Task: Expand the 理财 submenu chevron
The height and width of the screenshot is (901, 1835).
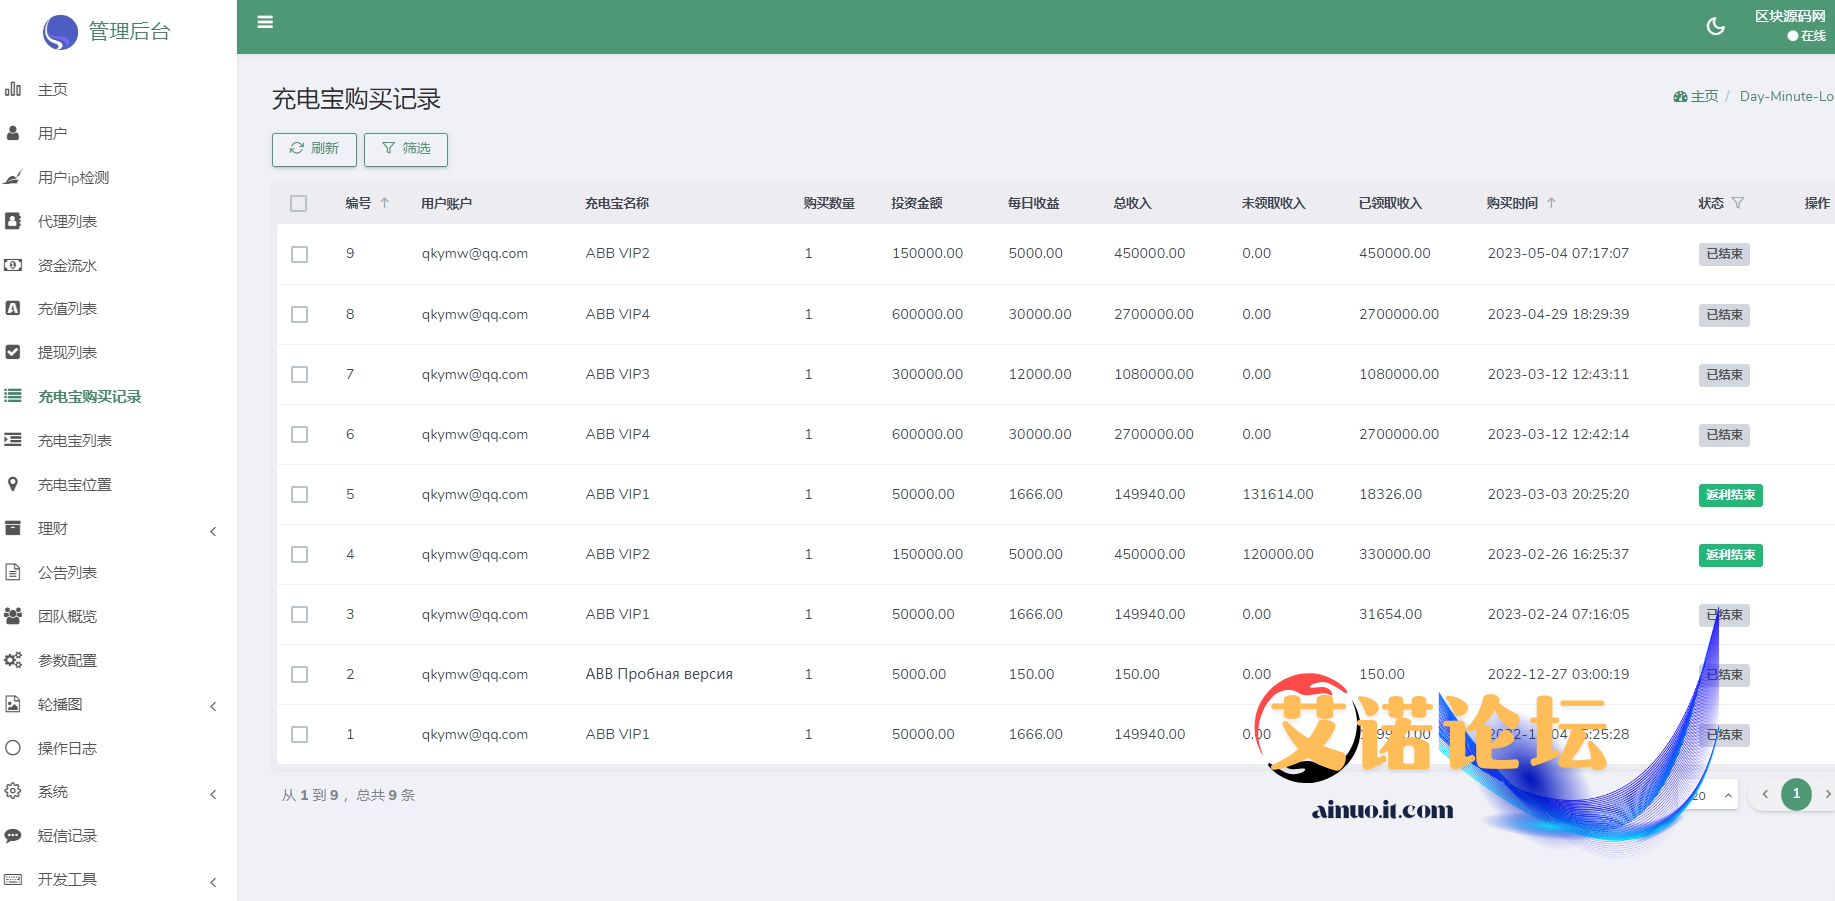Action: click(x=213, y=531)
